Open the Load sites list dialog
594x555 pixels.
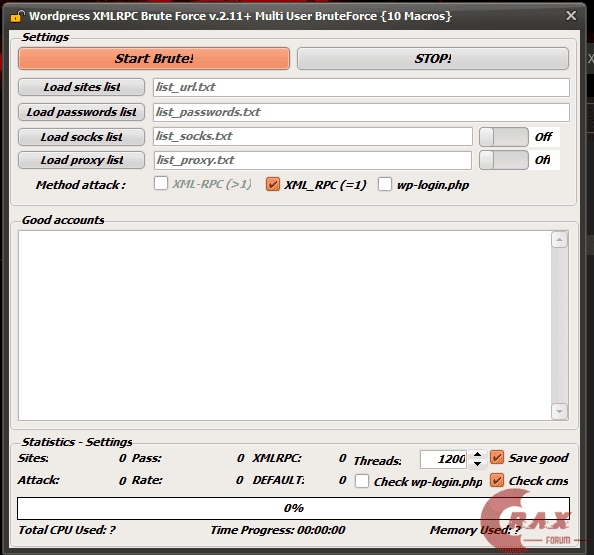[x=81, y=87]
